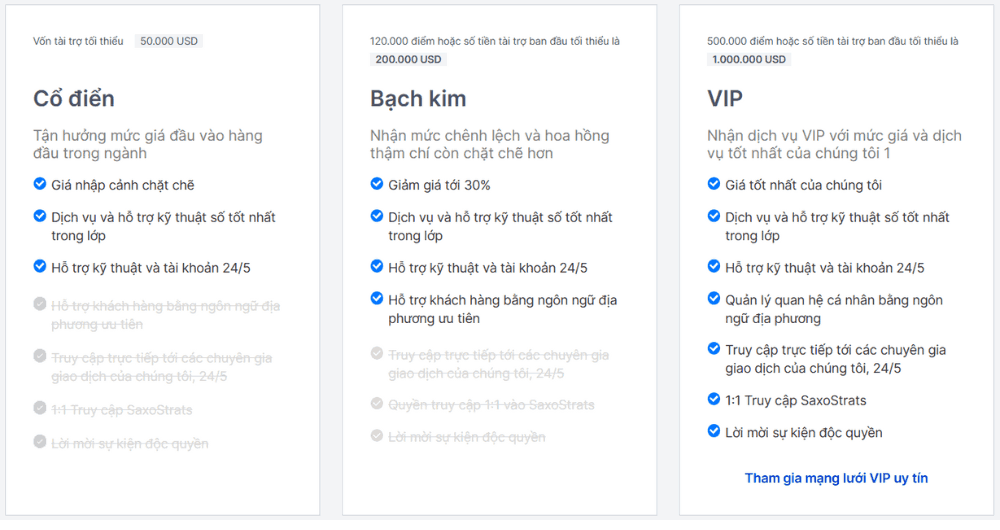Click the checkmark icon next to "Giảm giá tới 30%"
This screenshot has width=1000, height=530.
click(x=377, y=184)
